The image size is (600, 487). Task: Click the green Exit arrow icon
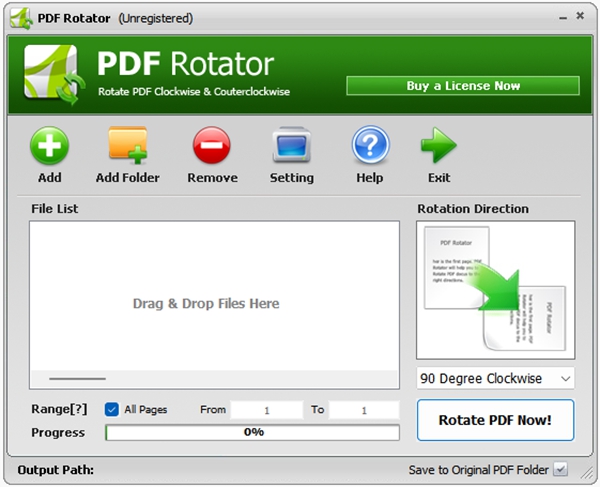[438, 148]
